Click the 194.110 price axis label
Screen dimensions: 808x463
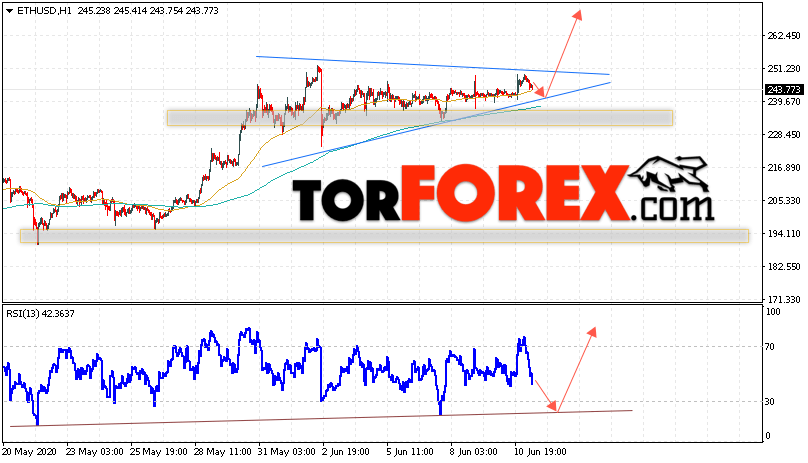(784, 234)
